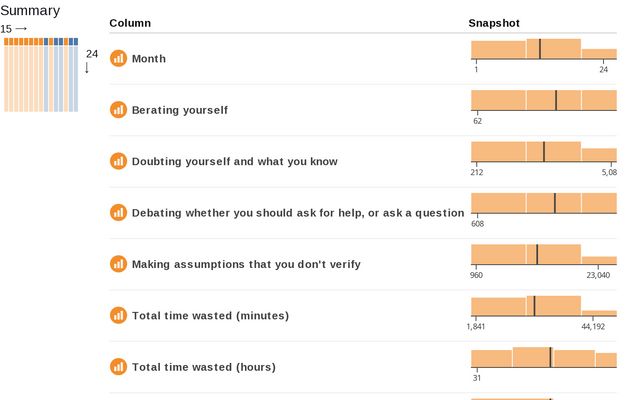This screenshot has height=400, width=640.
Task: Select the Berating yourself column label
Action: (180, 110)
